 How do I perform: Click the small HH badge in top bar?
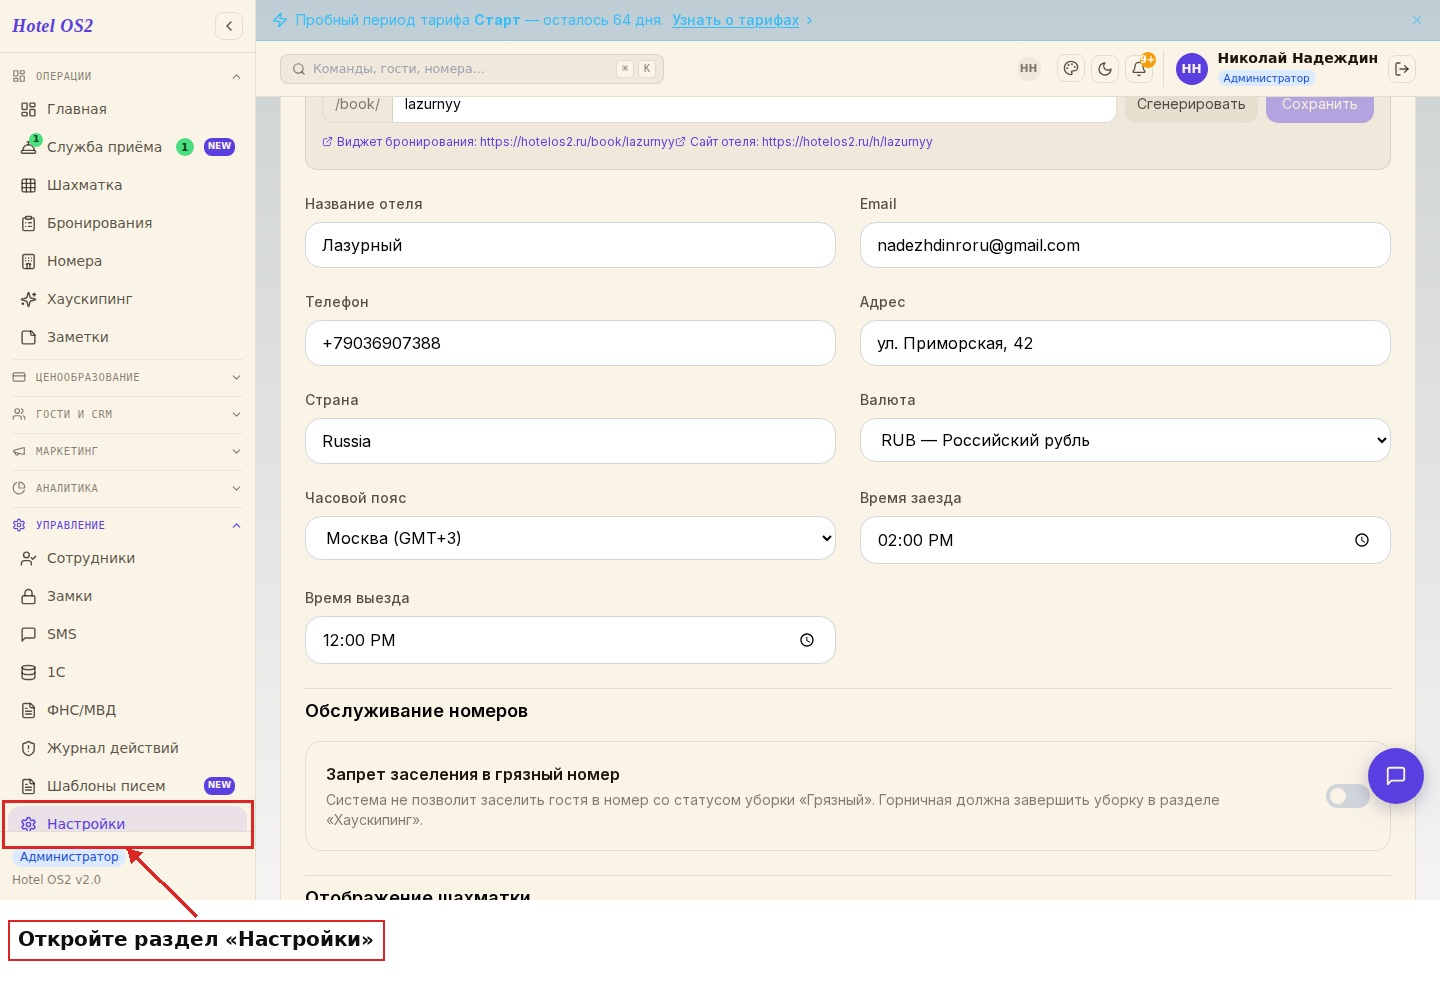(x=1028, y=69)
